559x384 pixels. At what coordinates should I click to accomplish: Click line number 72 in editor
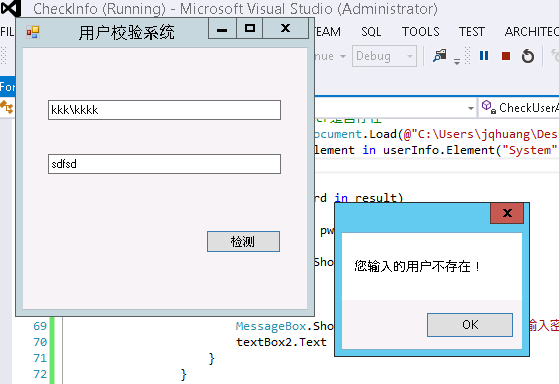40,374
